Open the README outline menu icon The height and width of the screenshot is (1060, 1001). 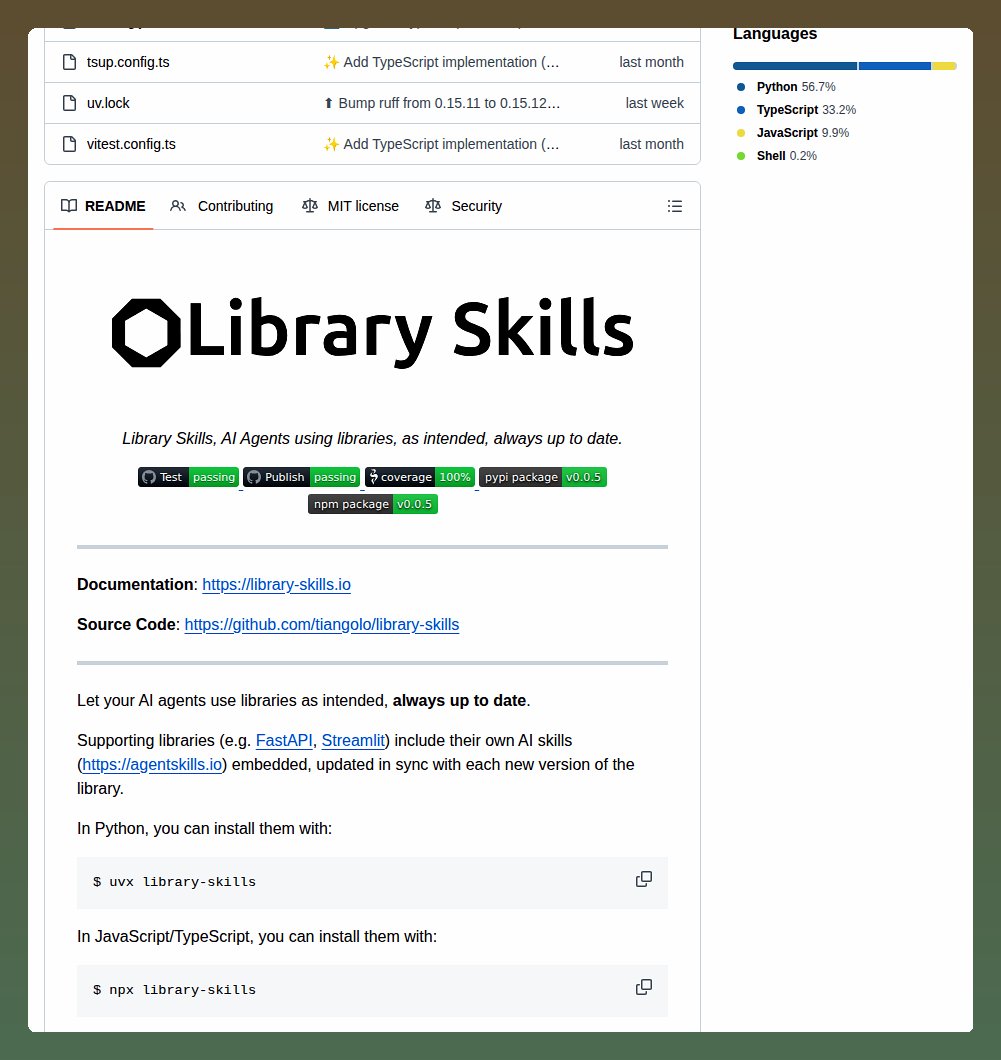click(675, 206)
